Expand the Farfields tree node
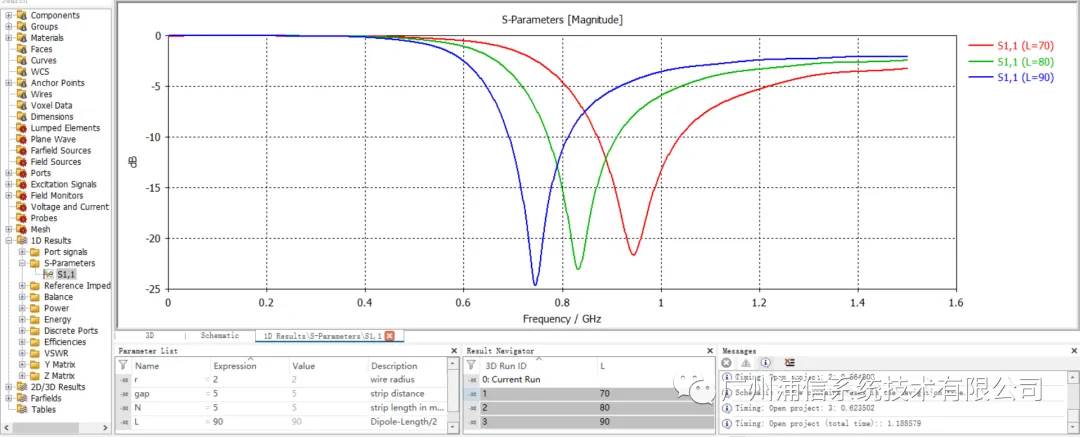This screenshot has height=437, width=1080. [9, 398]
